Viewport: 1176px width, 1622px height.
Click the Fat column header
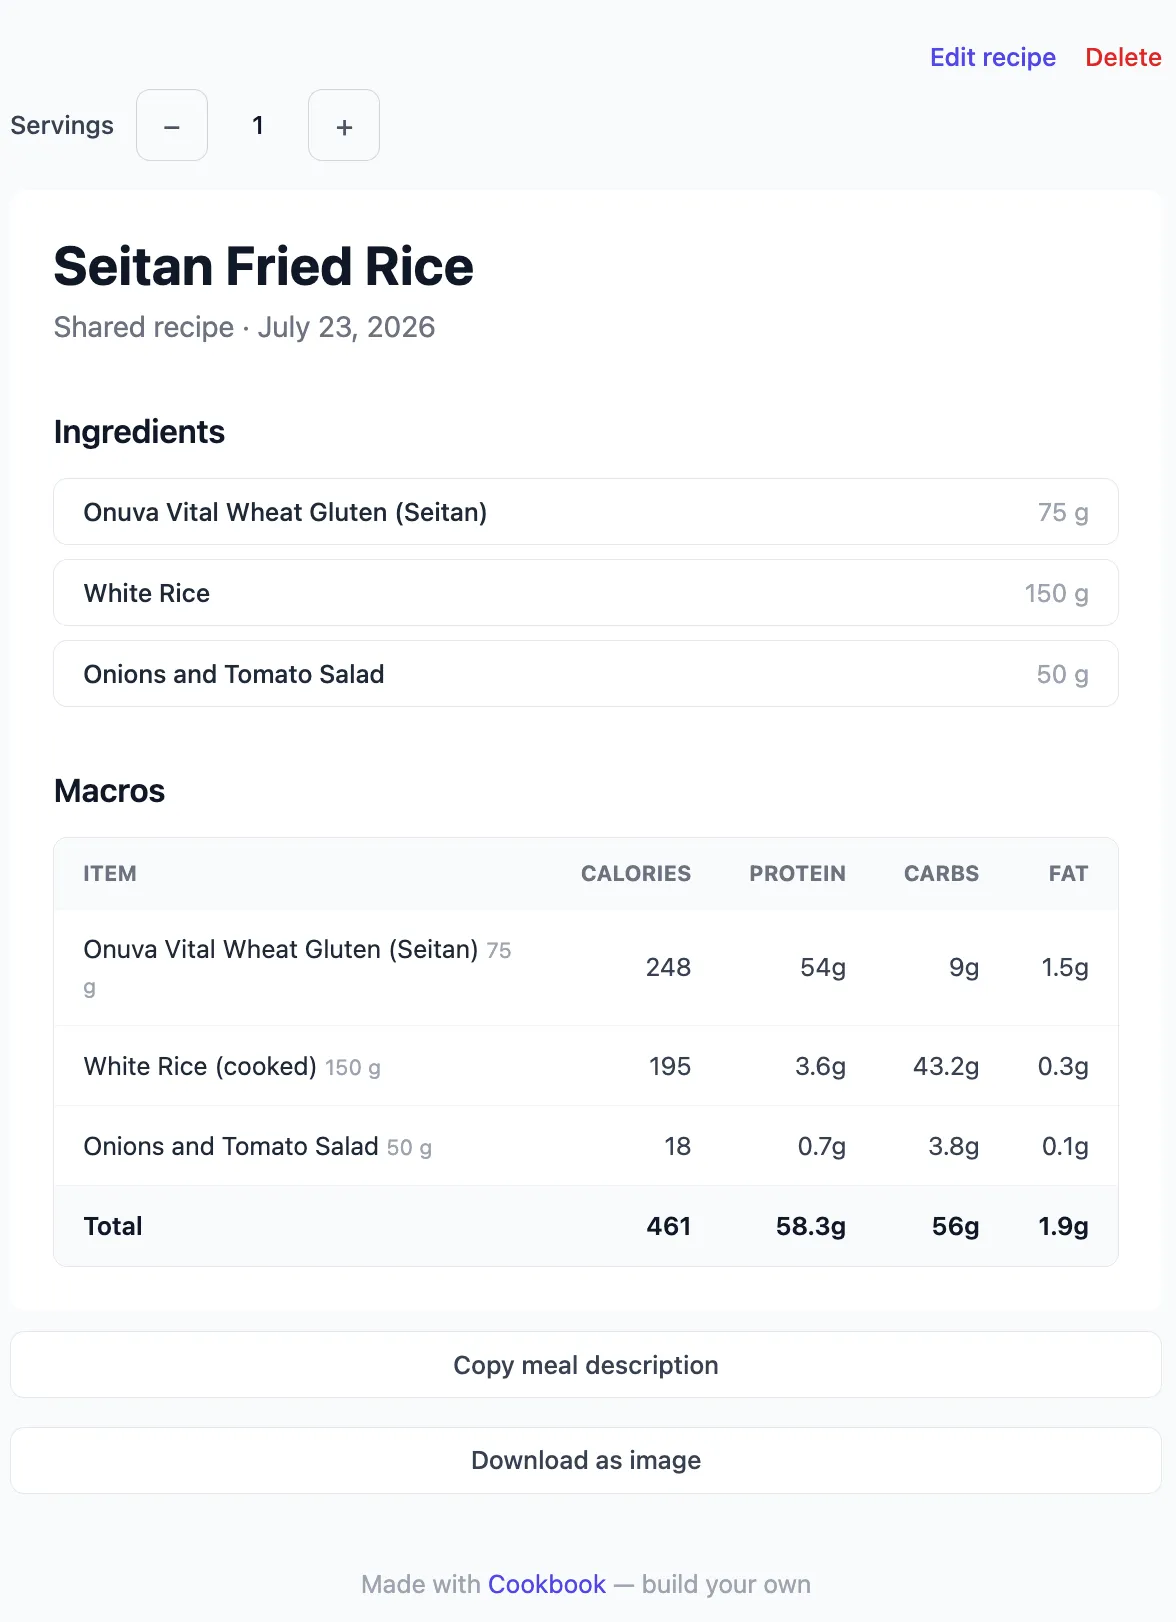tap(1068, 873)
